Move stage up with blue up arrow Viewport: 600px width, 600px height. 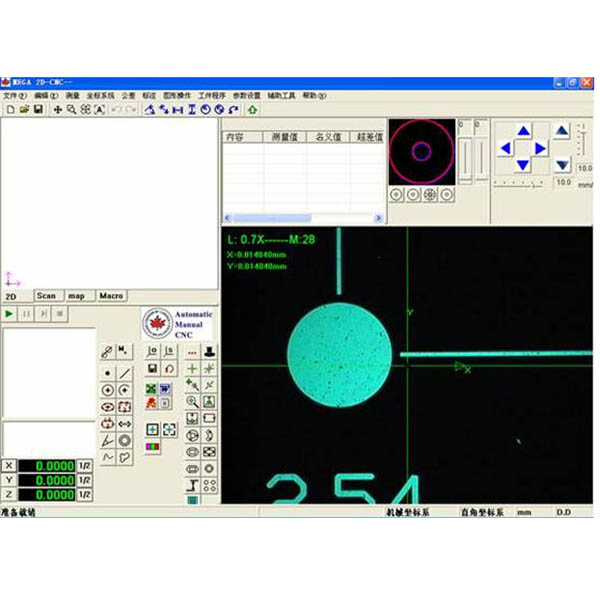click(x=523, y=131)
